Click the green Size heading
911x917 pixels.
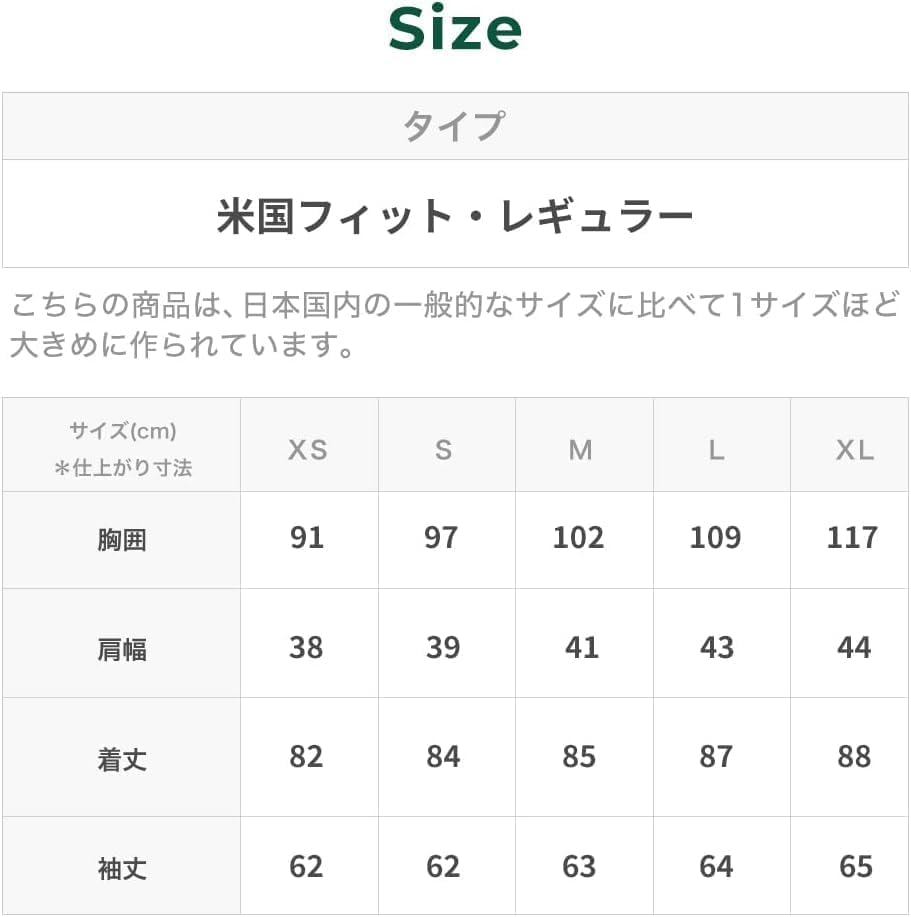tap(455, 30)
